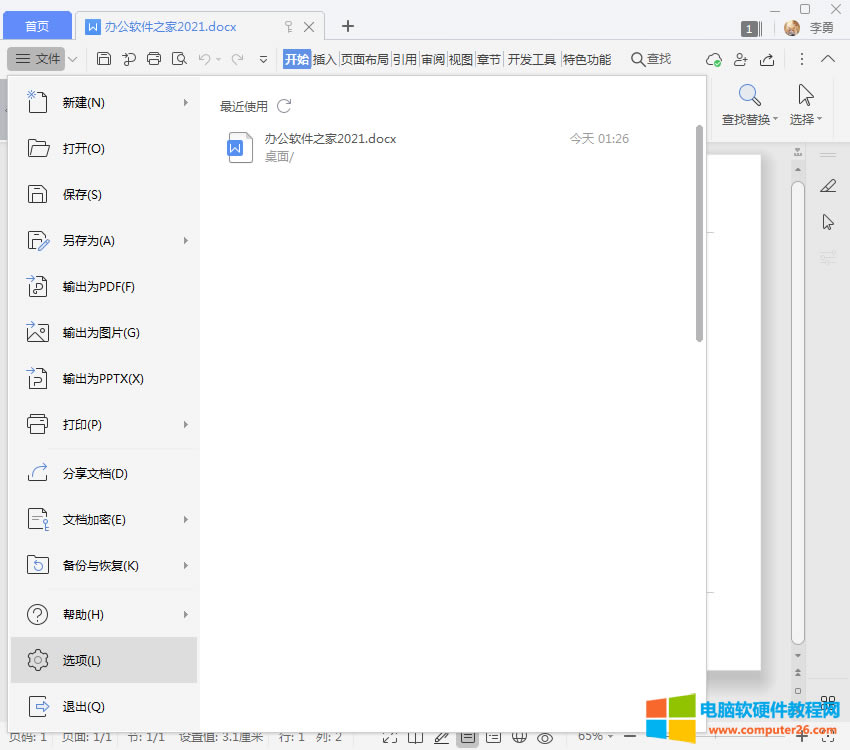Viewport: 850px width, 750px height.
Task: Click the recent files panel vertical scrollbar
Action: pos(699,232)
